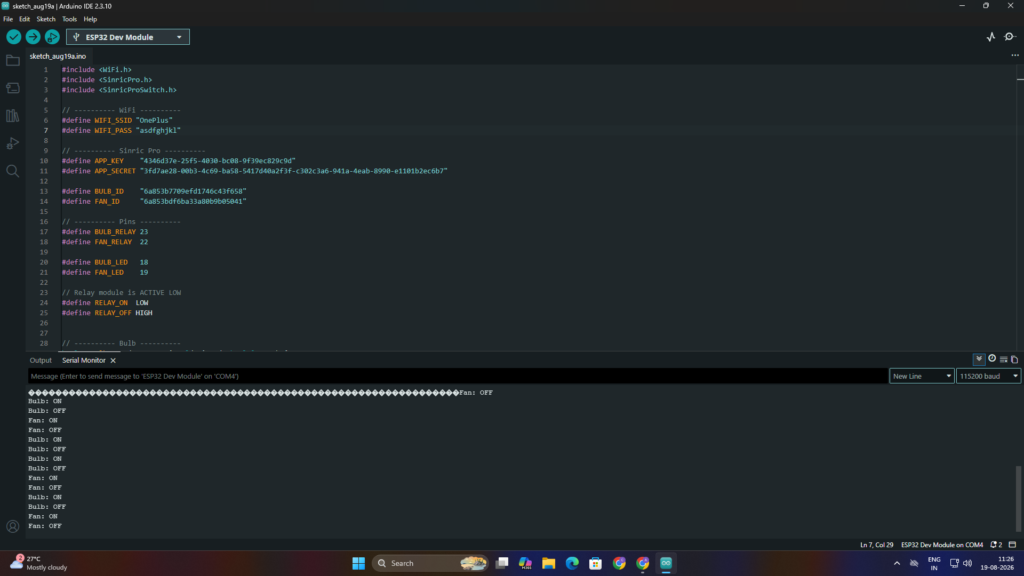Open the Help menu
The image size is (1024, 576).
[x=90, y=19]
